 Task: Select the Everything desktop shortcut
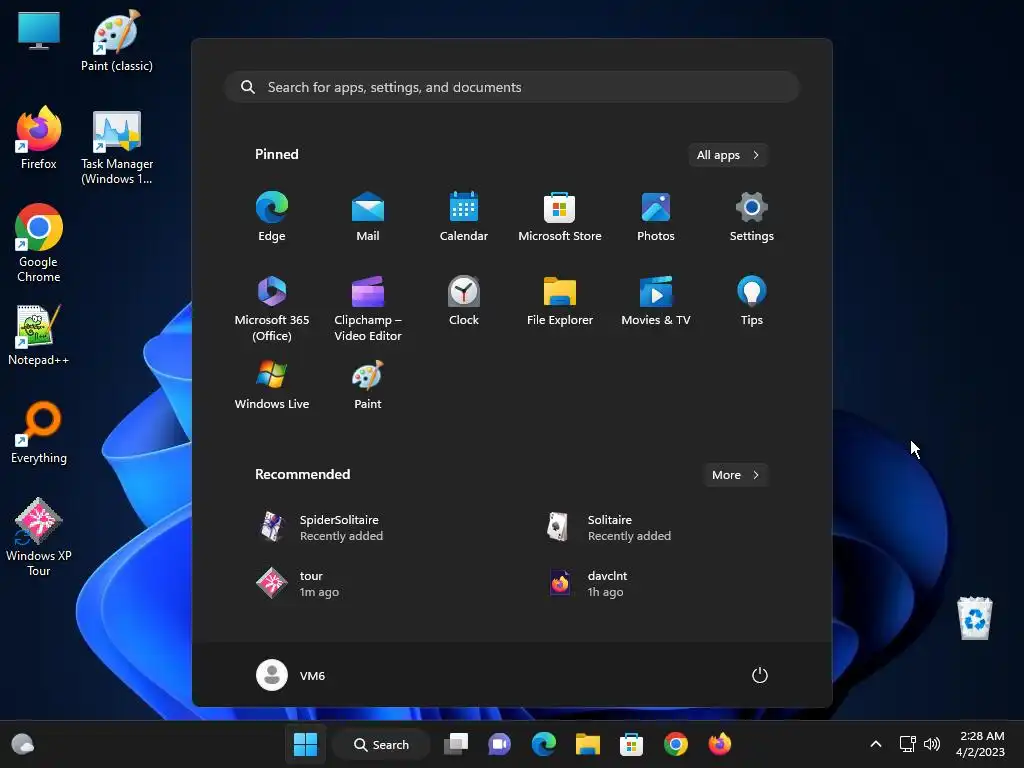click(39, 432)
